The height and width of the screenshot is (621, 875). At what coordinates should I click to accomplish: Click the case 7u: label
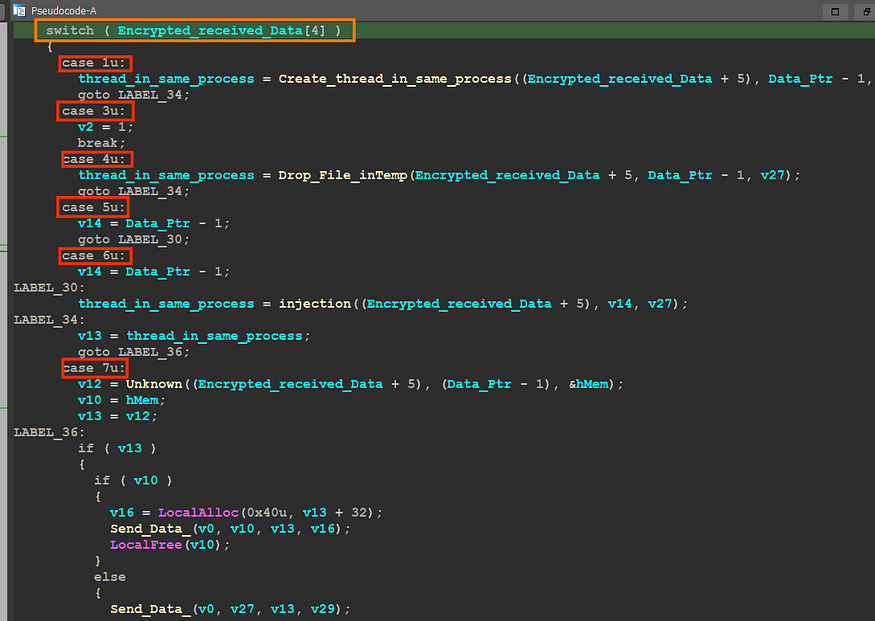(x=94, y=368)
